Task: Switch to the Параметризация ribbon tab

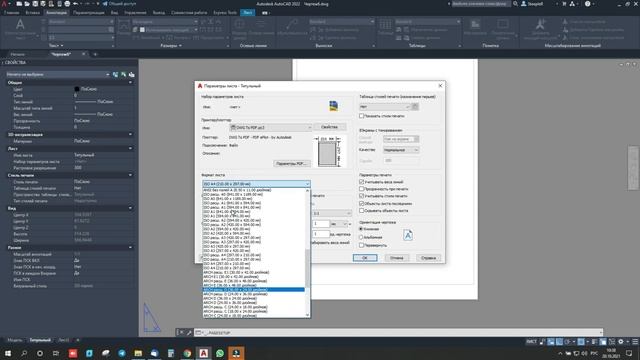Action: (89, 13)
